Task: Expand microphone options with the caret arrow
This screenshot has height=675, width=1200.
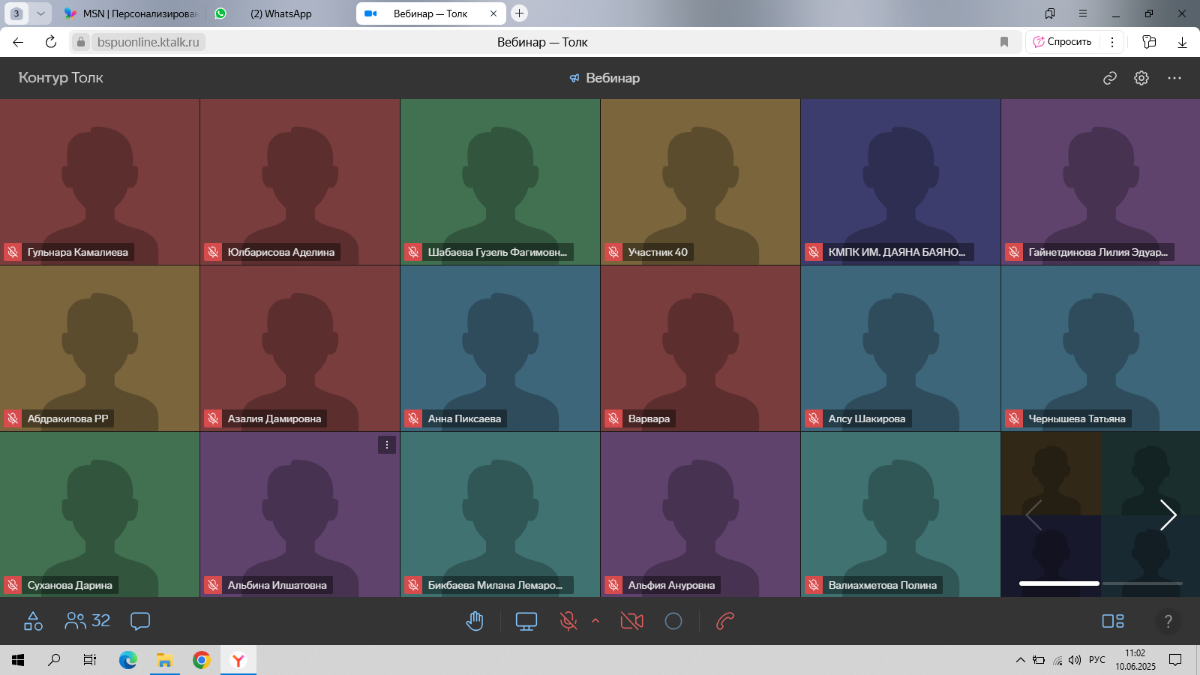Action: pyautogui.click(x=596, y=621)
